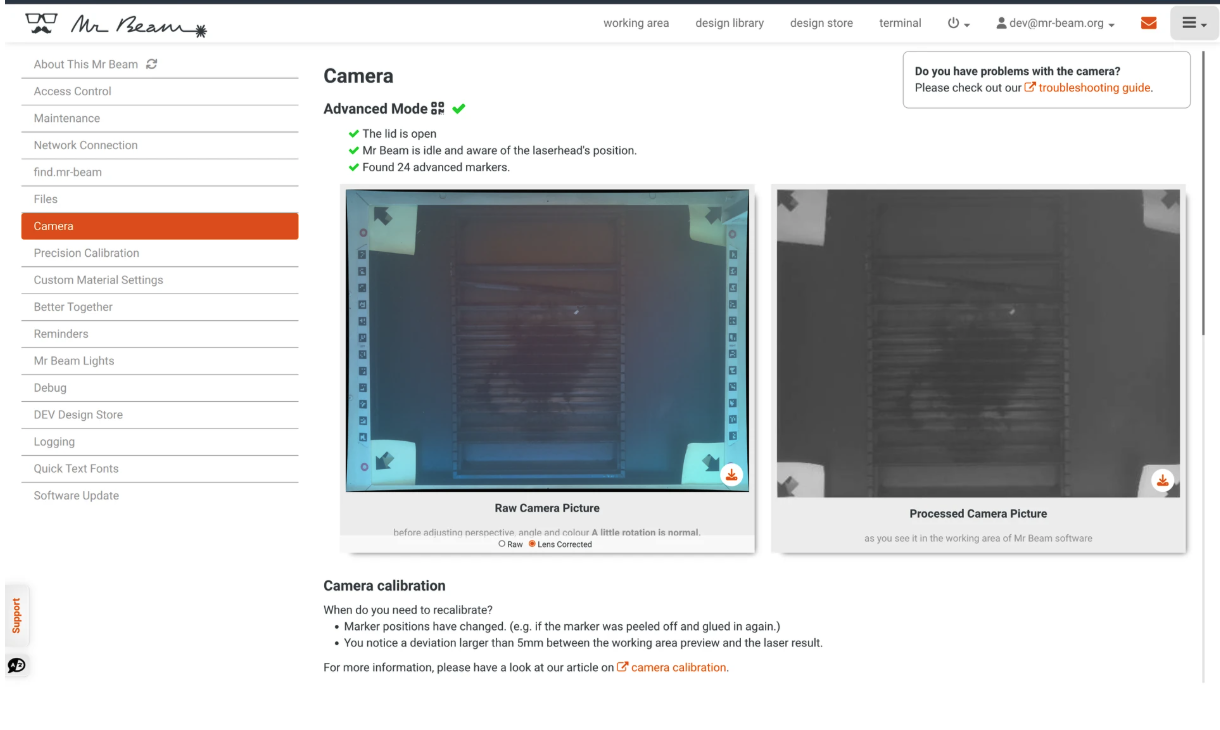Viewport: 1220px width, 730px height.
Task: Select the Lens Corrected radio button
Action: tap(533, 544)
